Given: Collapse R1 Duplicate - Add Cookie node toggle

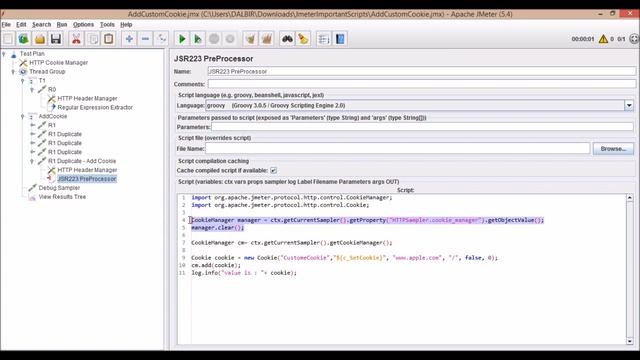Looking at the screenshot, I should pos(32,161).
